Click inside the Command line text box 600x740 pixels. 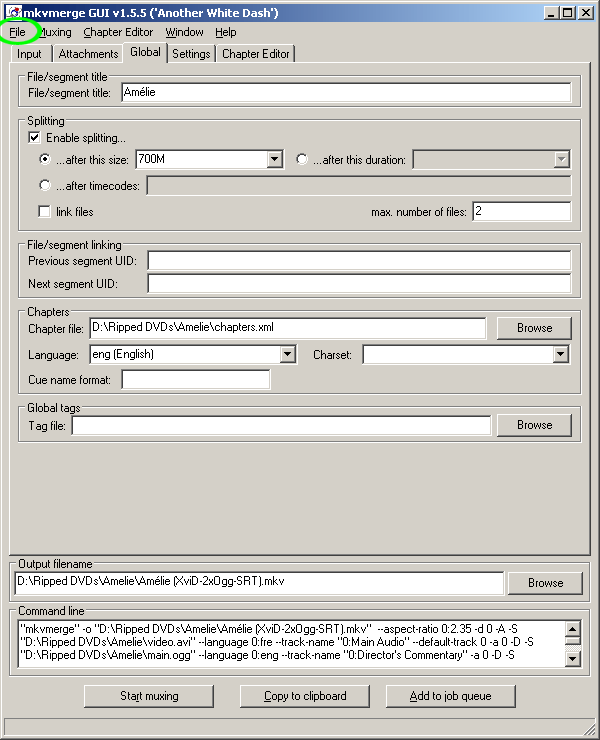coord(291,642)
